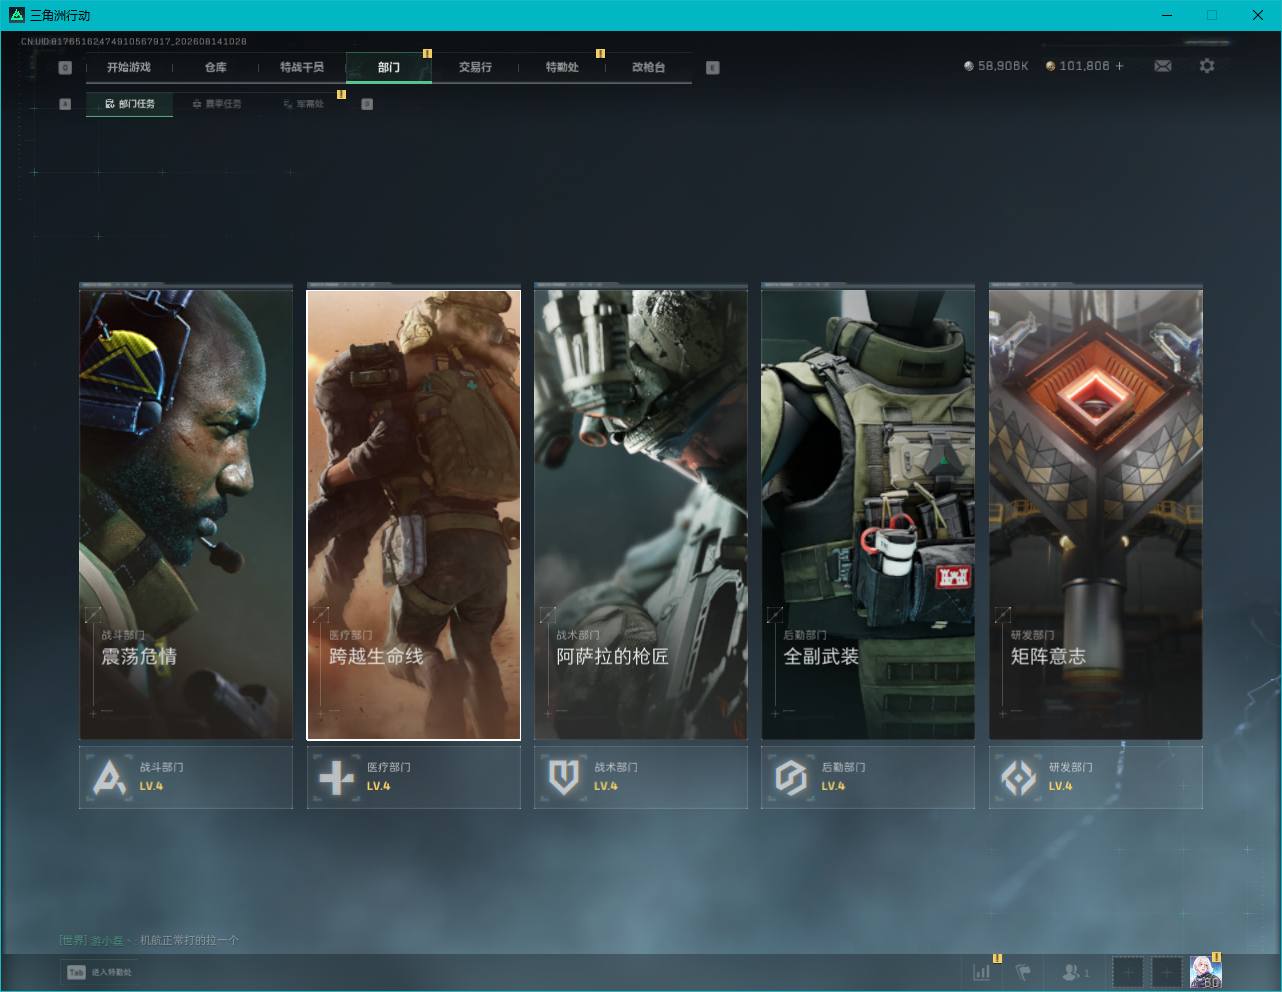Click the first empty squad slot plus
Image resolution: width=1282 pixels, height=992 pixels.
(1127, 971)
